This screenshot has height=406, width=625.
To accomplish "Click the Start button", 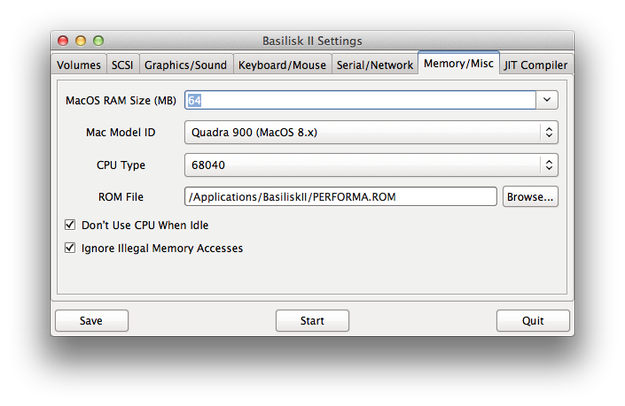I will coord(312,321).
